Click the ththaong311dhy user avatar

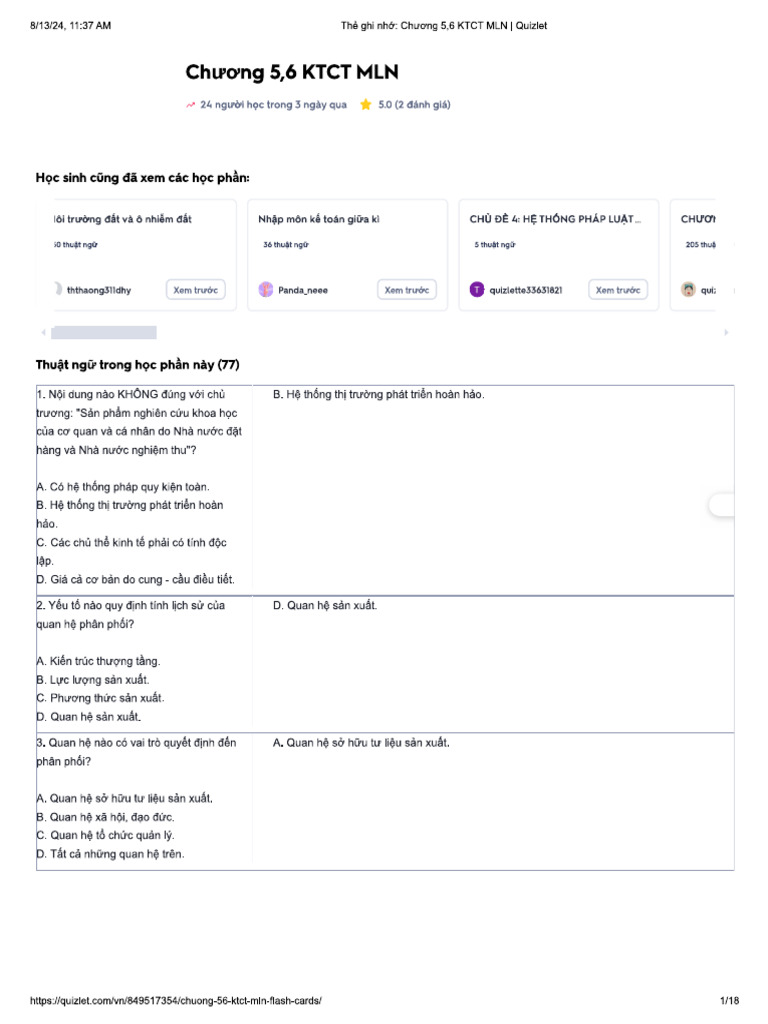tap(57, 289)
